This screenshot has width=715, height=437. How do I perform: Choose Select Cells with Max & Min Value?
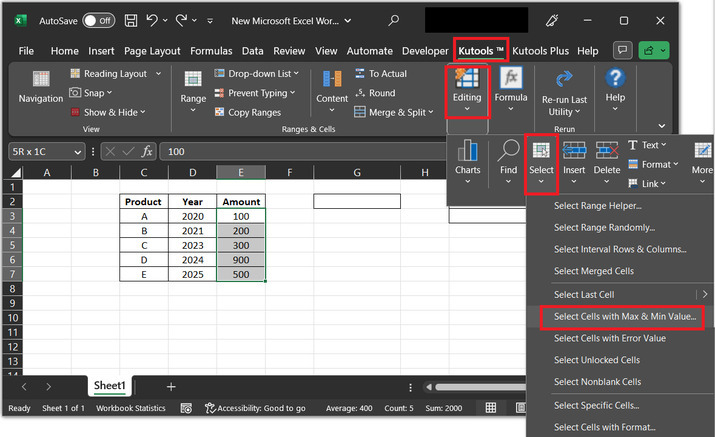(621, 316)
